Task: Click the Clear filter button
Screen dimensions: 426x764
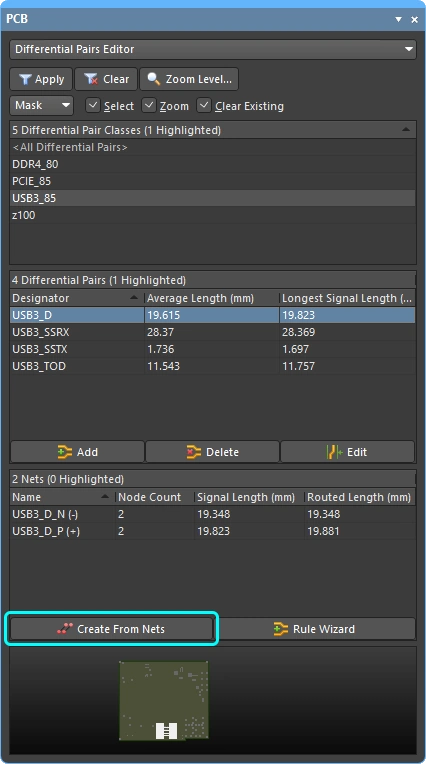Action: pos(106,79)
